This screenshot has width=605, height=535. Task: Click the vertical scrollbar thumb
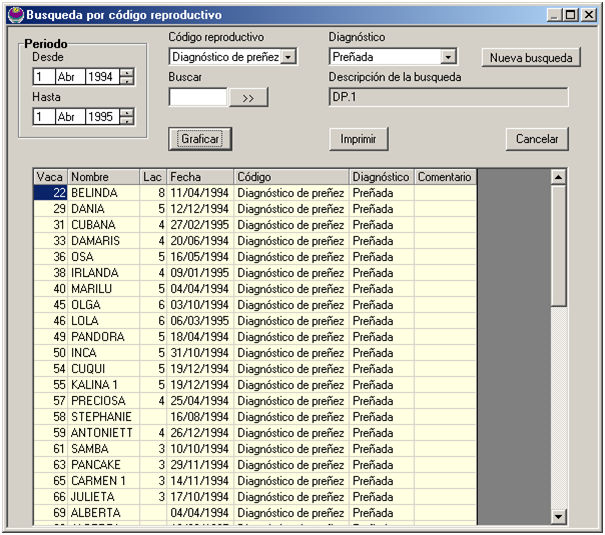point(558,246)
